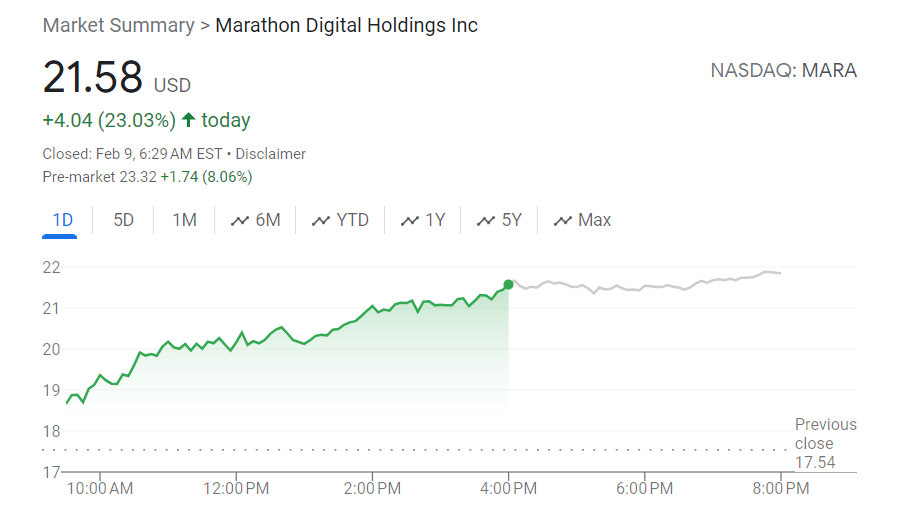
Task: Click the Previous close 17.54 label
Action: tap(826, 443)
